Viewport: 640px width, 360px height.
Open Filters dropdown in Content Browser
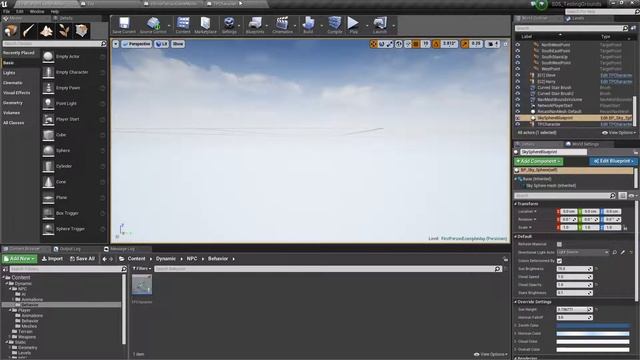(142, 269)
